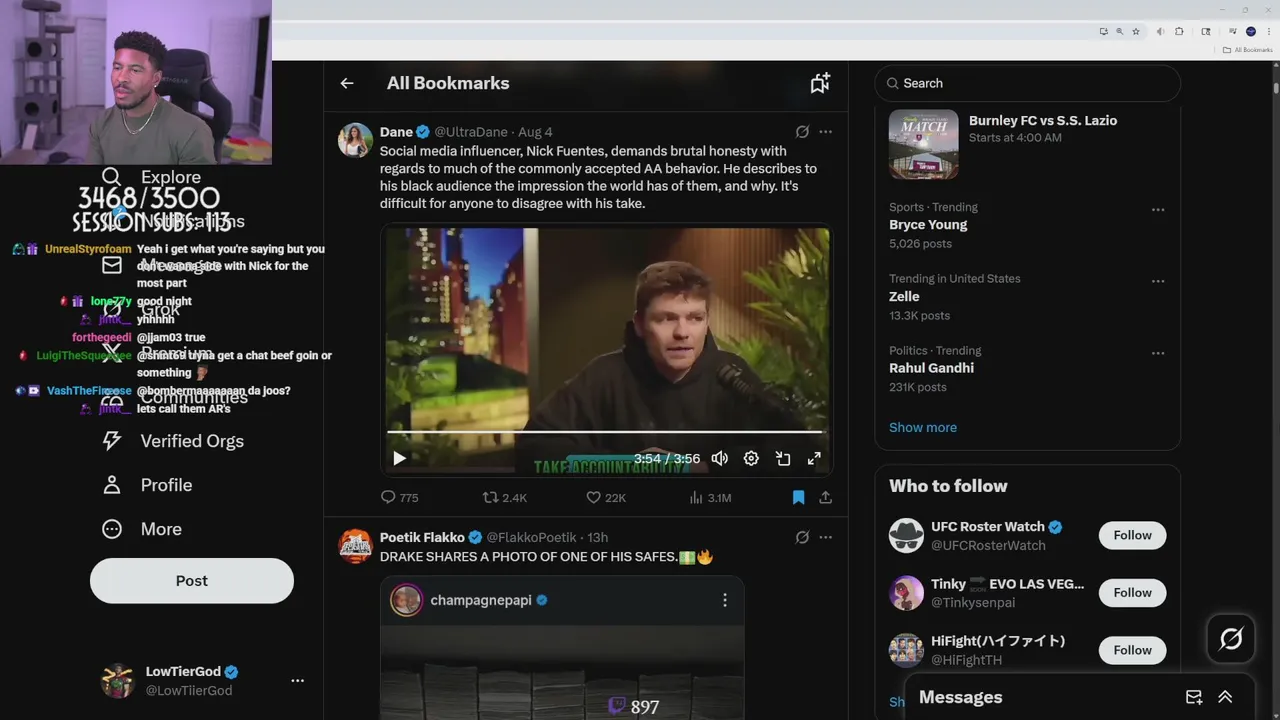Image resolution: width=1280 pixels, height=720 pixels.
Task: Repost Dane's post showing 2.4K
Action: [504, 497]
